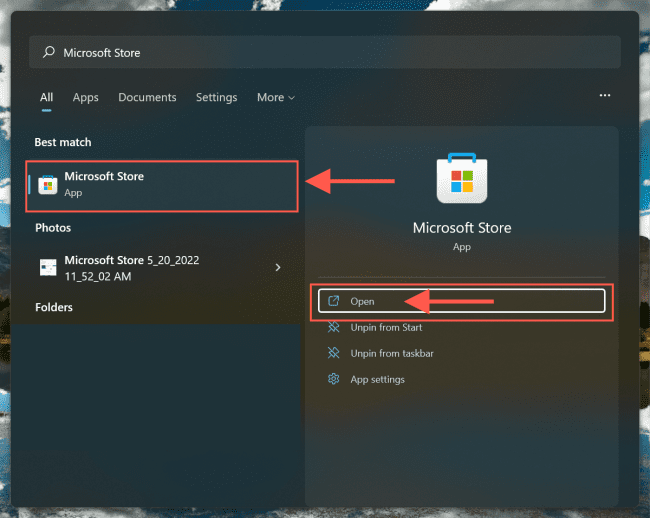Screen dimensions: 650x518
Task: Choose Unpin from taskbar text
Action: tap(392, 353)
